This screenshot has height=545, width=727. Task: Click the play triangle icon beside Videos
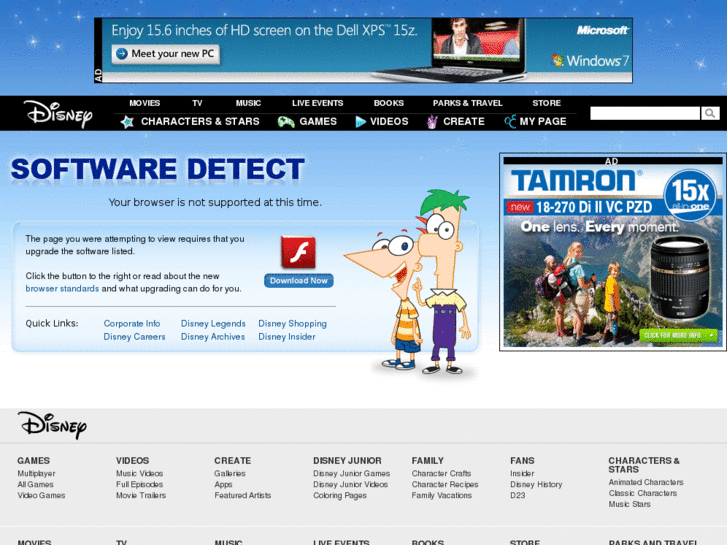[x=360, y=122]
